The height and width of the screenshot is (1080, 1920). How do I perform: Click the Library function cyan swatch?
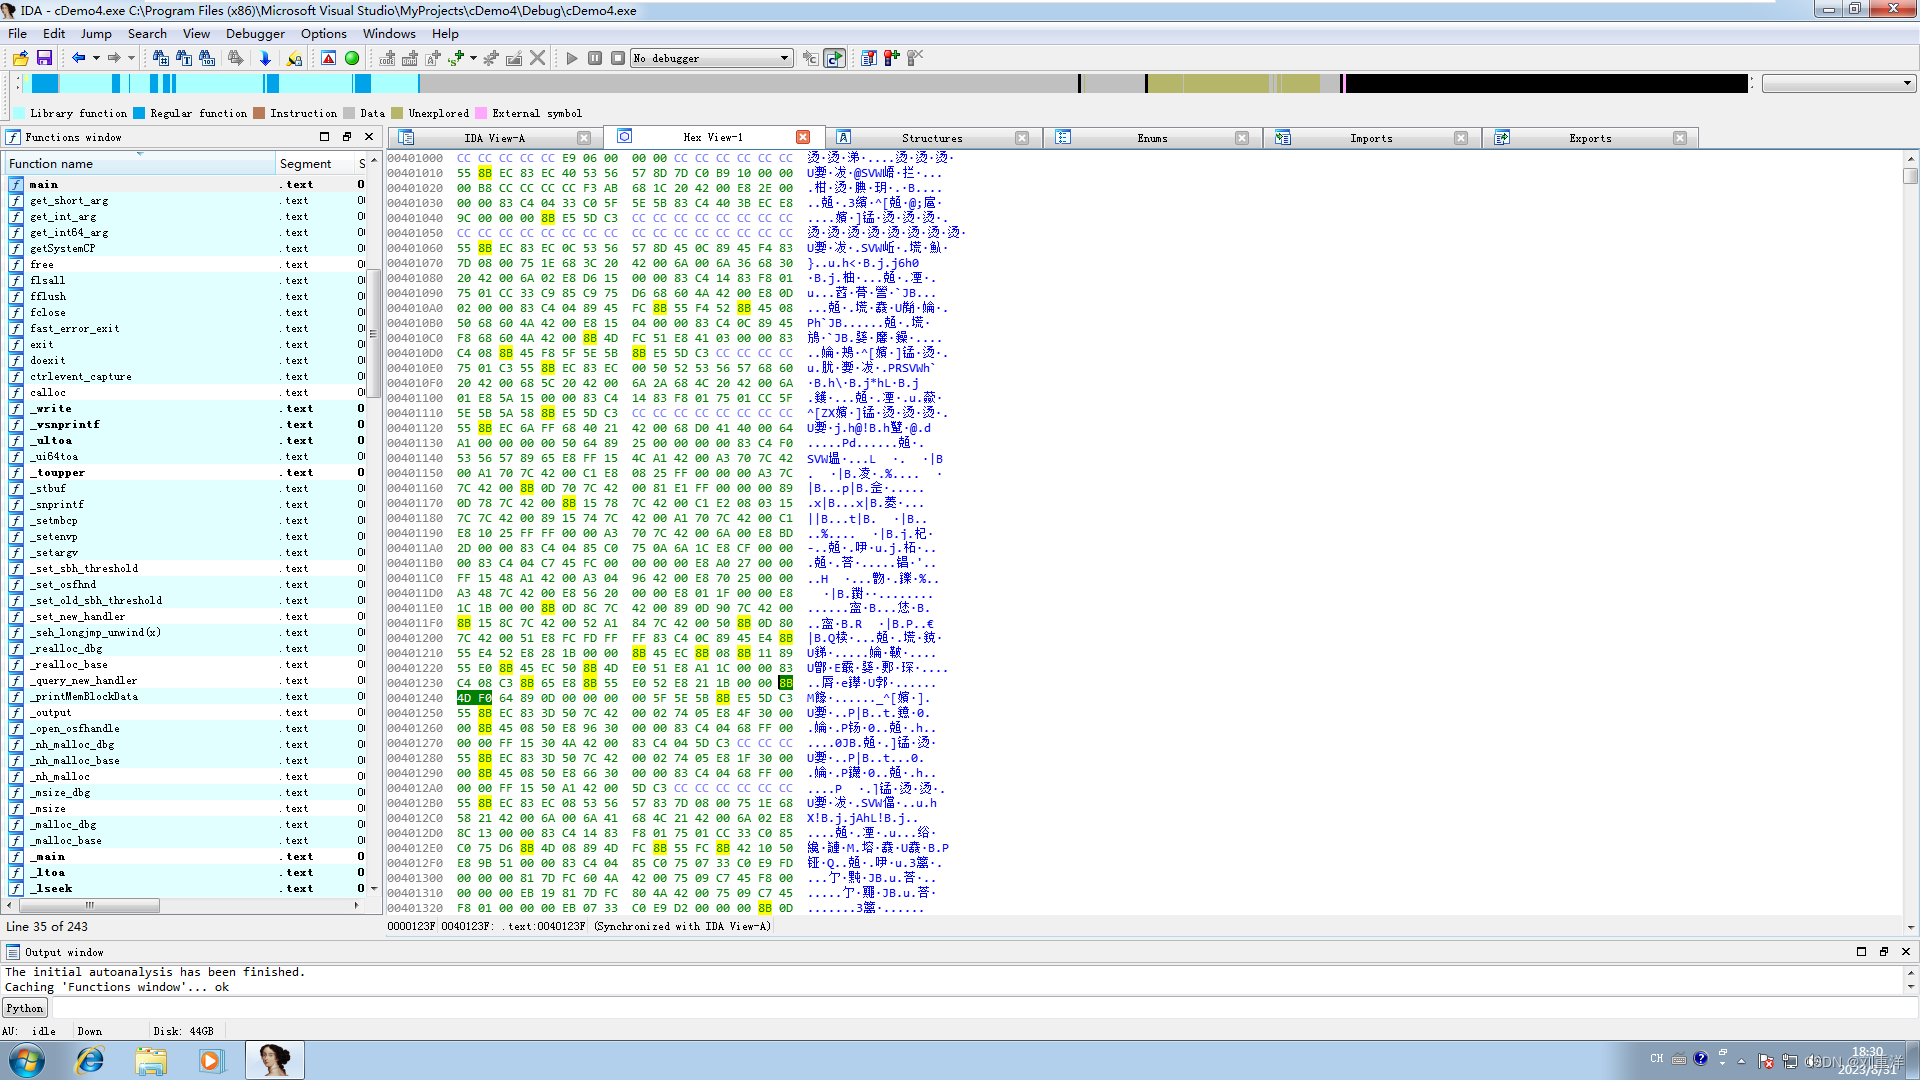coord(19,113)
